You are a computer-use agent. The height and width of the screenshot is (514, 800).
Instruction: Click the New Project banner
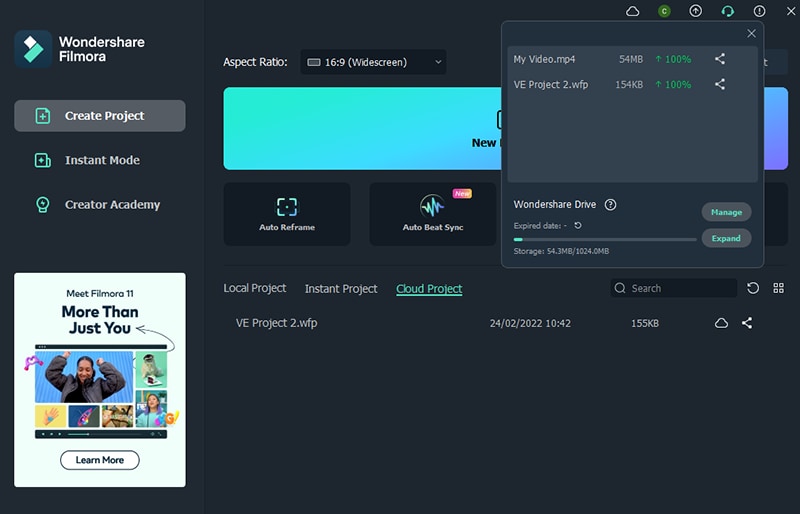(362, 129)
